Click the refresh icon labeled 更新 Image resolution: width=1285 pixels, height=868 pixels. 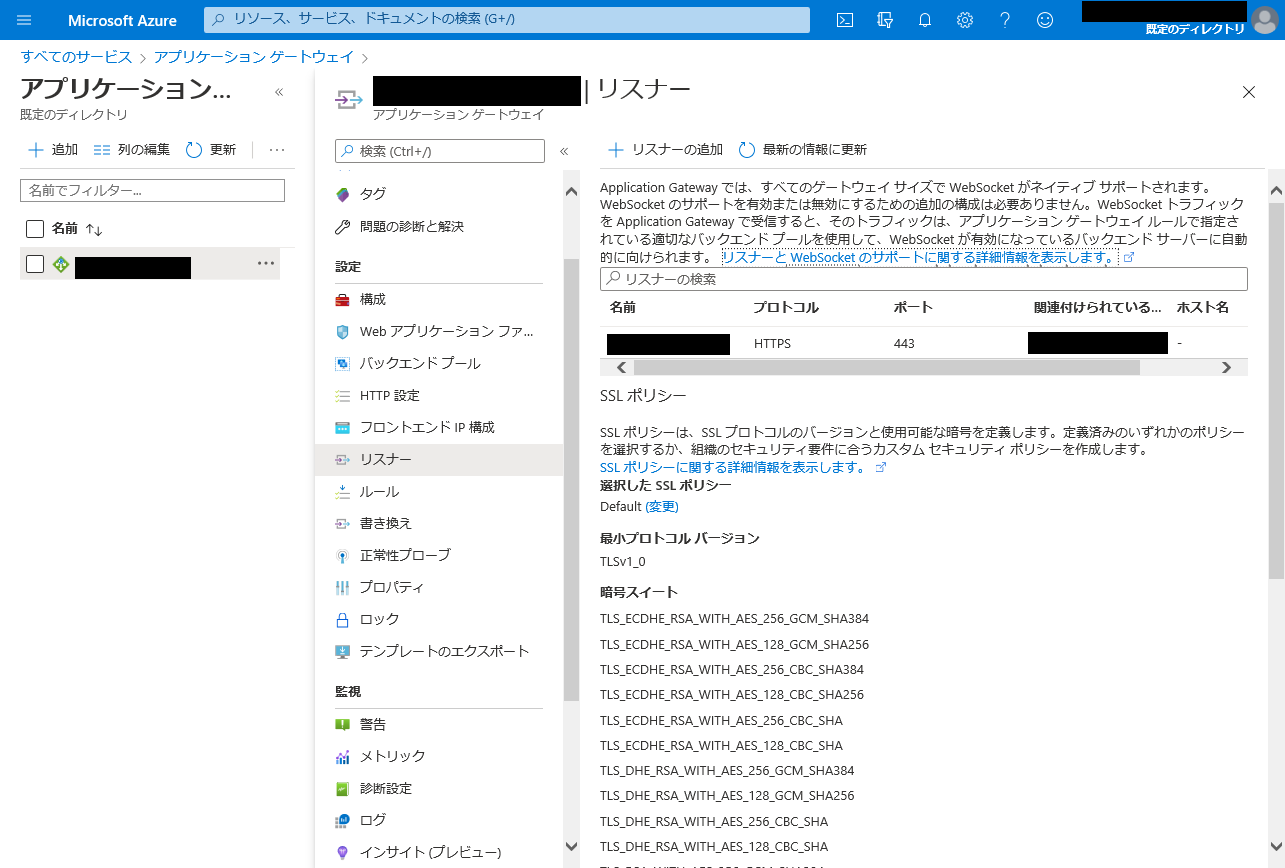[x=211, y=150]
